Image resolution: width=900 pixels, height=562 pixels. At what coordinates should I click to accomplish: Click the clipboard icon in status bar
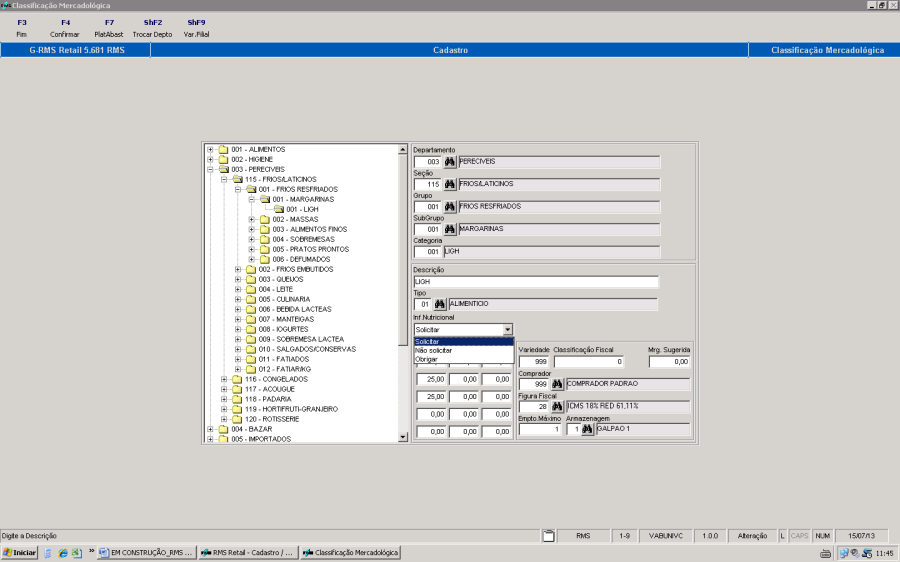549,536
